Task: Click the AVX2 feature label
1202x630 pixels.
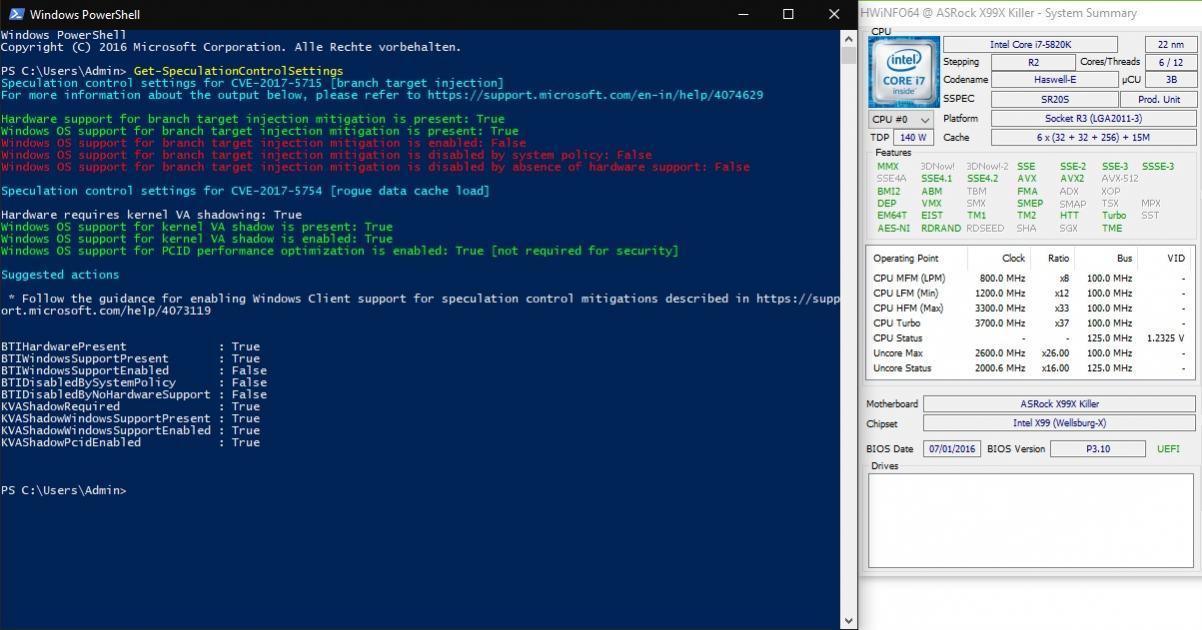Action: point(1071,178)
